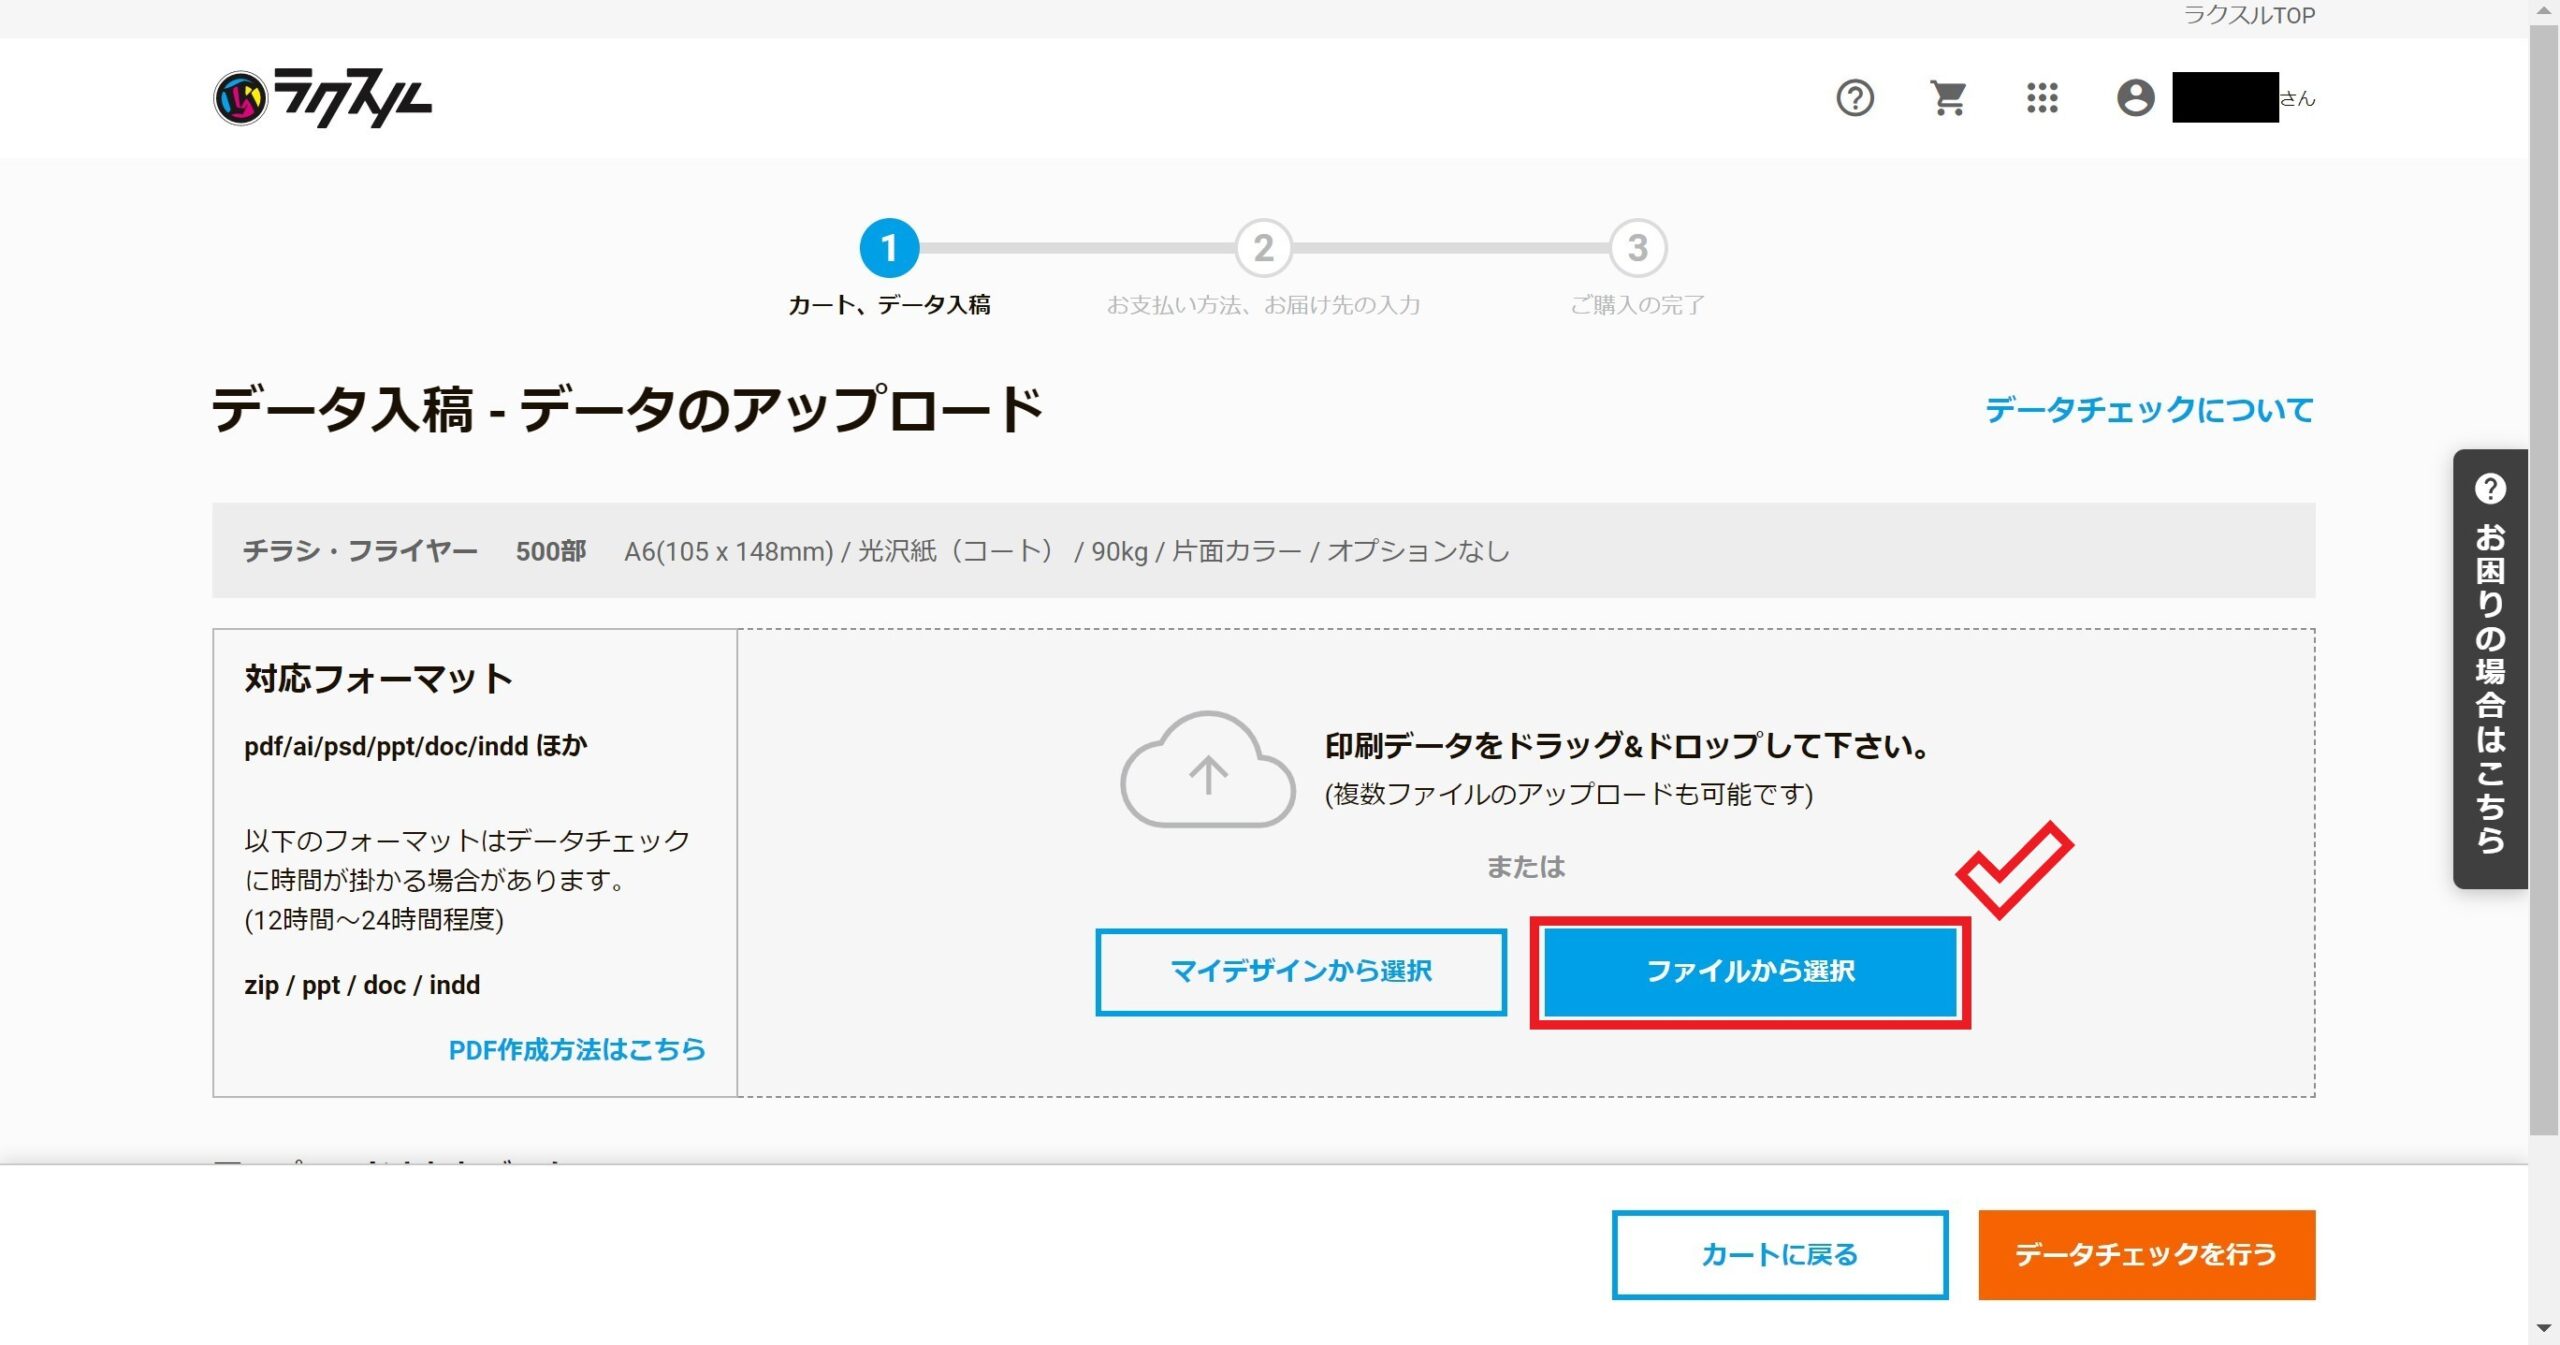The height and width of the screenshot is (1345, 2560).
Task: Click the question icon on side help tab
Action: 2489,489
